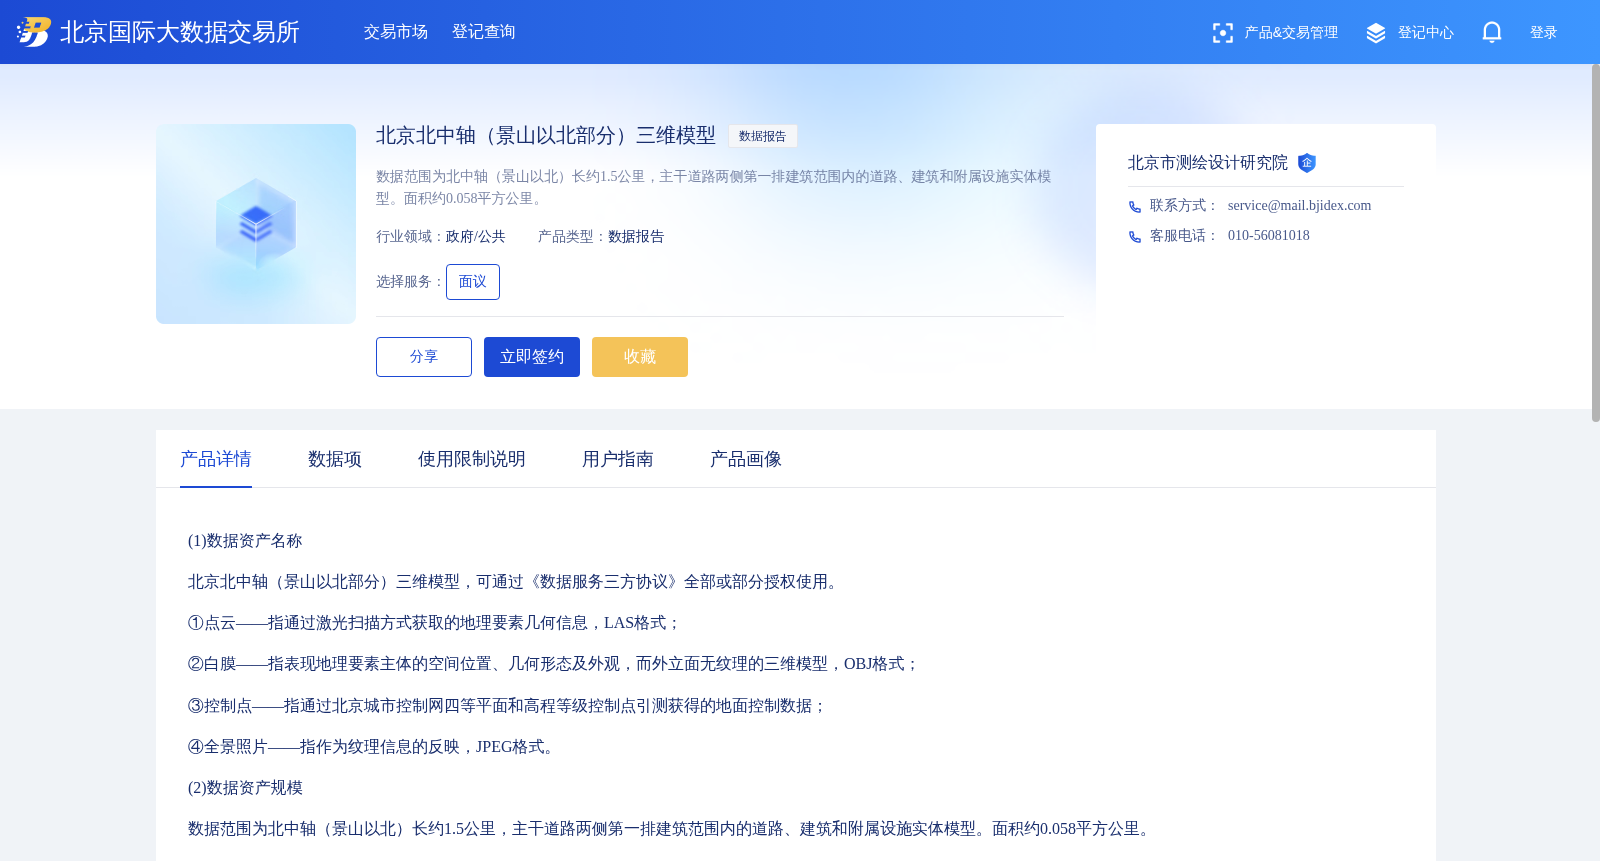Open the 交易市场 menu
The height and width of the screenshot is (861, 1600).
[396, 32]
